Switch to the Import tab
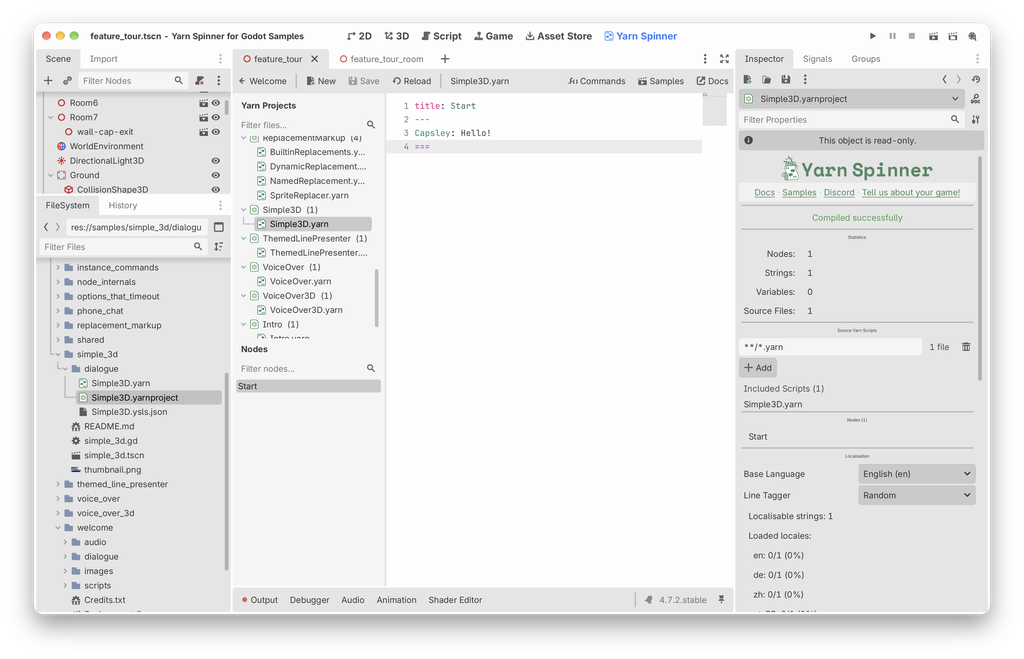This screenshot has height=659, width=1024. 103,59
